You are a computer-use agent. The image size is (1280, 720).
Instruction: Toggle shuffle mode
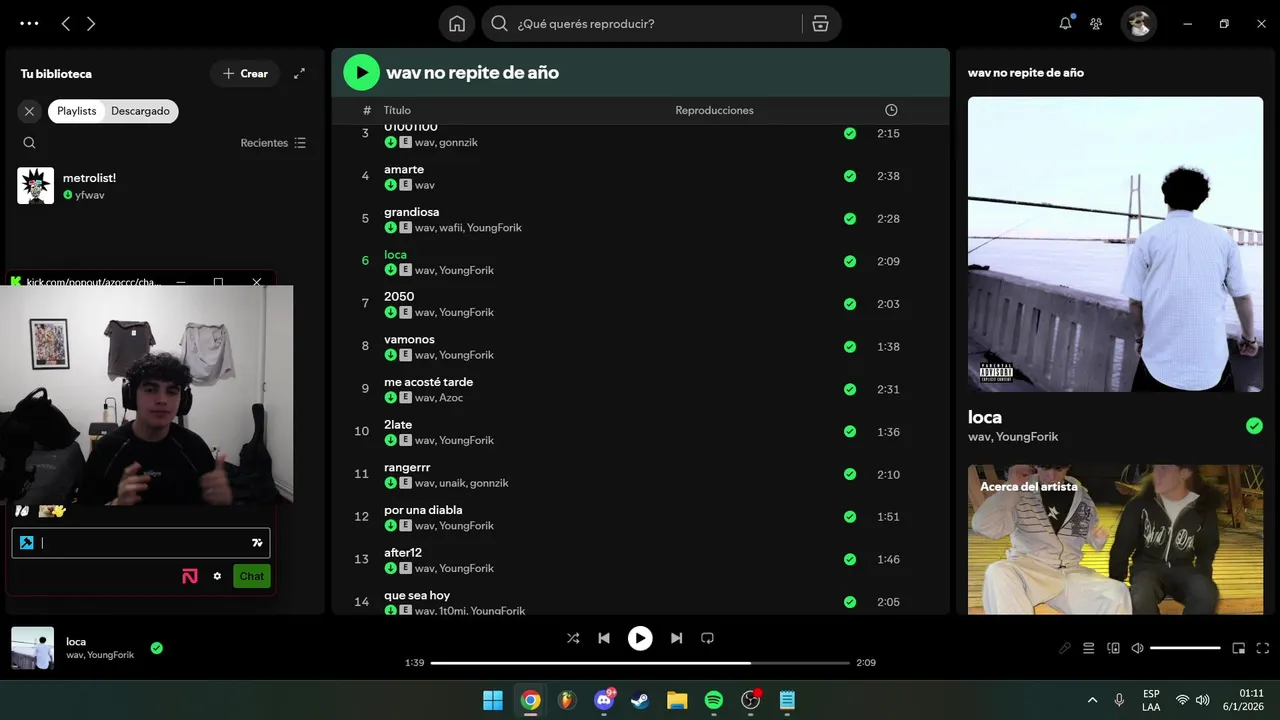[573, 638]
